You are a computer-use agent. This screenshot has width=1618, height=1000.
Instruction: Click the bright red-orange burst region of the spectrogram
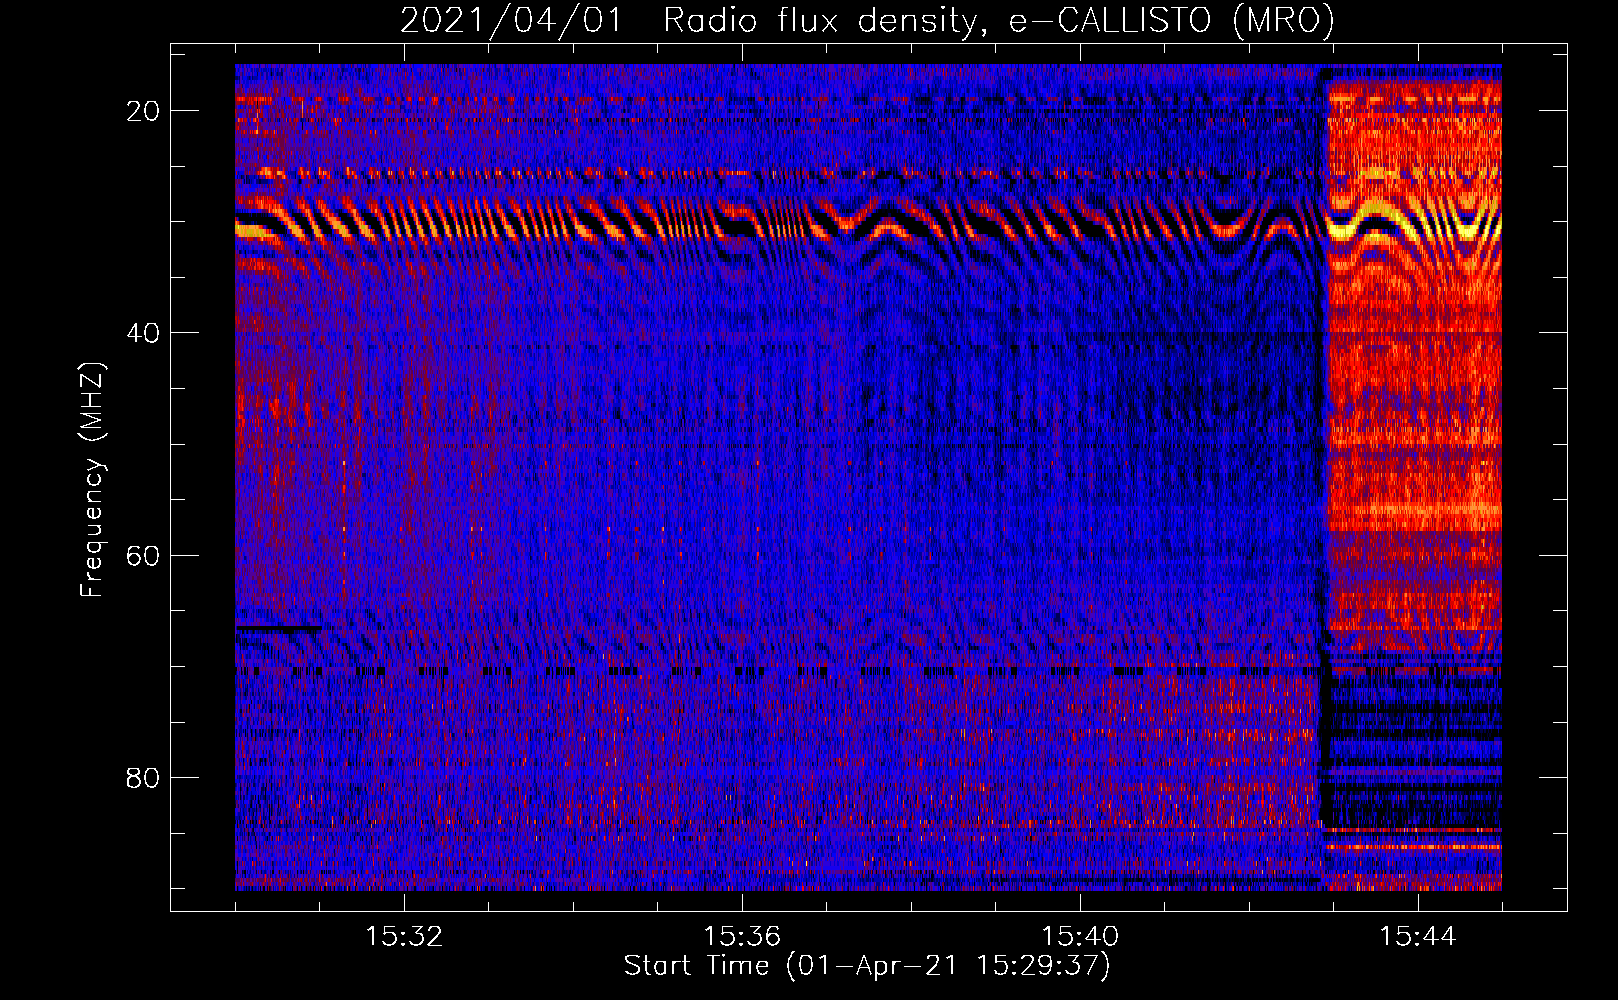tap(1414, 365)
